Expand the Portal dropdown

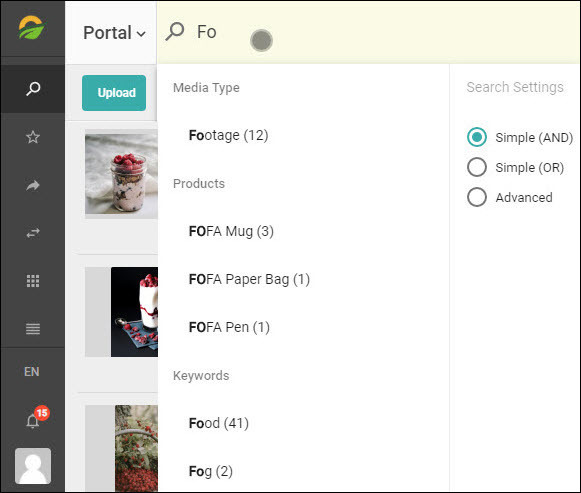pos(114,33)
